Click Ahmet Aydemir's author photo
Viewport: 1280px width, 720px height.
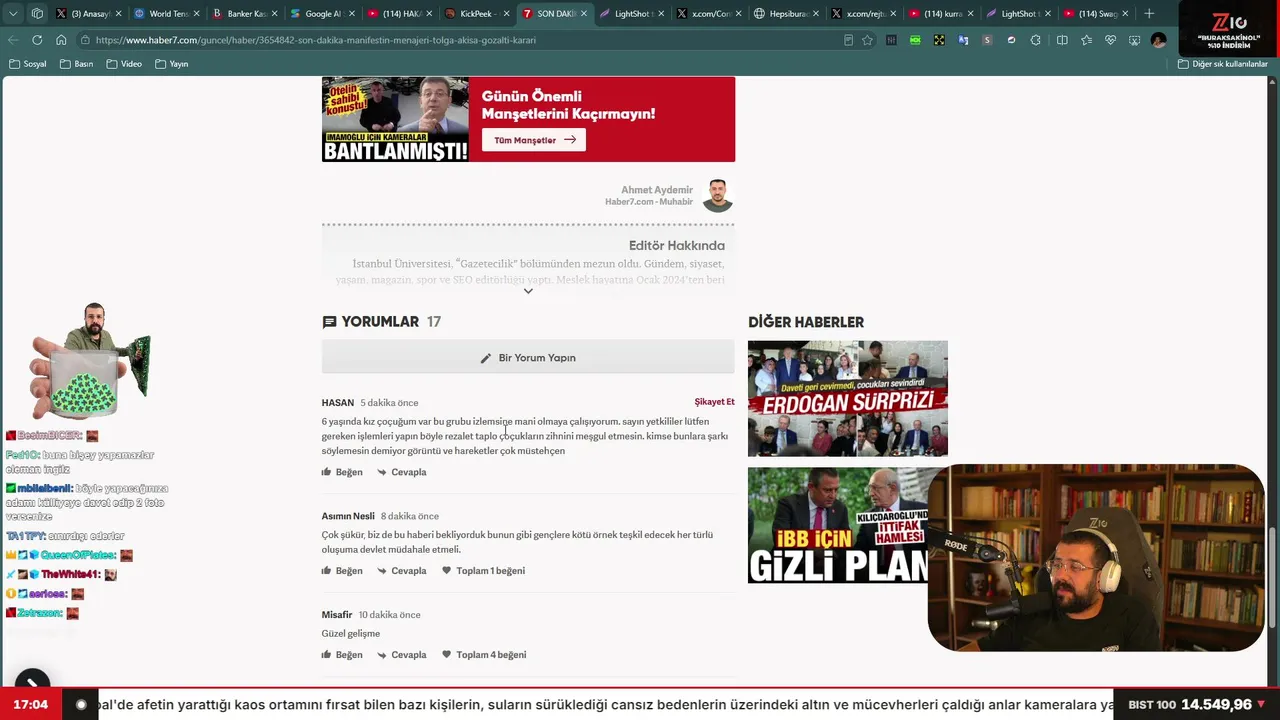(x=718, y=196)
